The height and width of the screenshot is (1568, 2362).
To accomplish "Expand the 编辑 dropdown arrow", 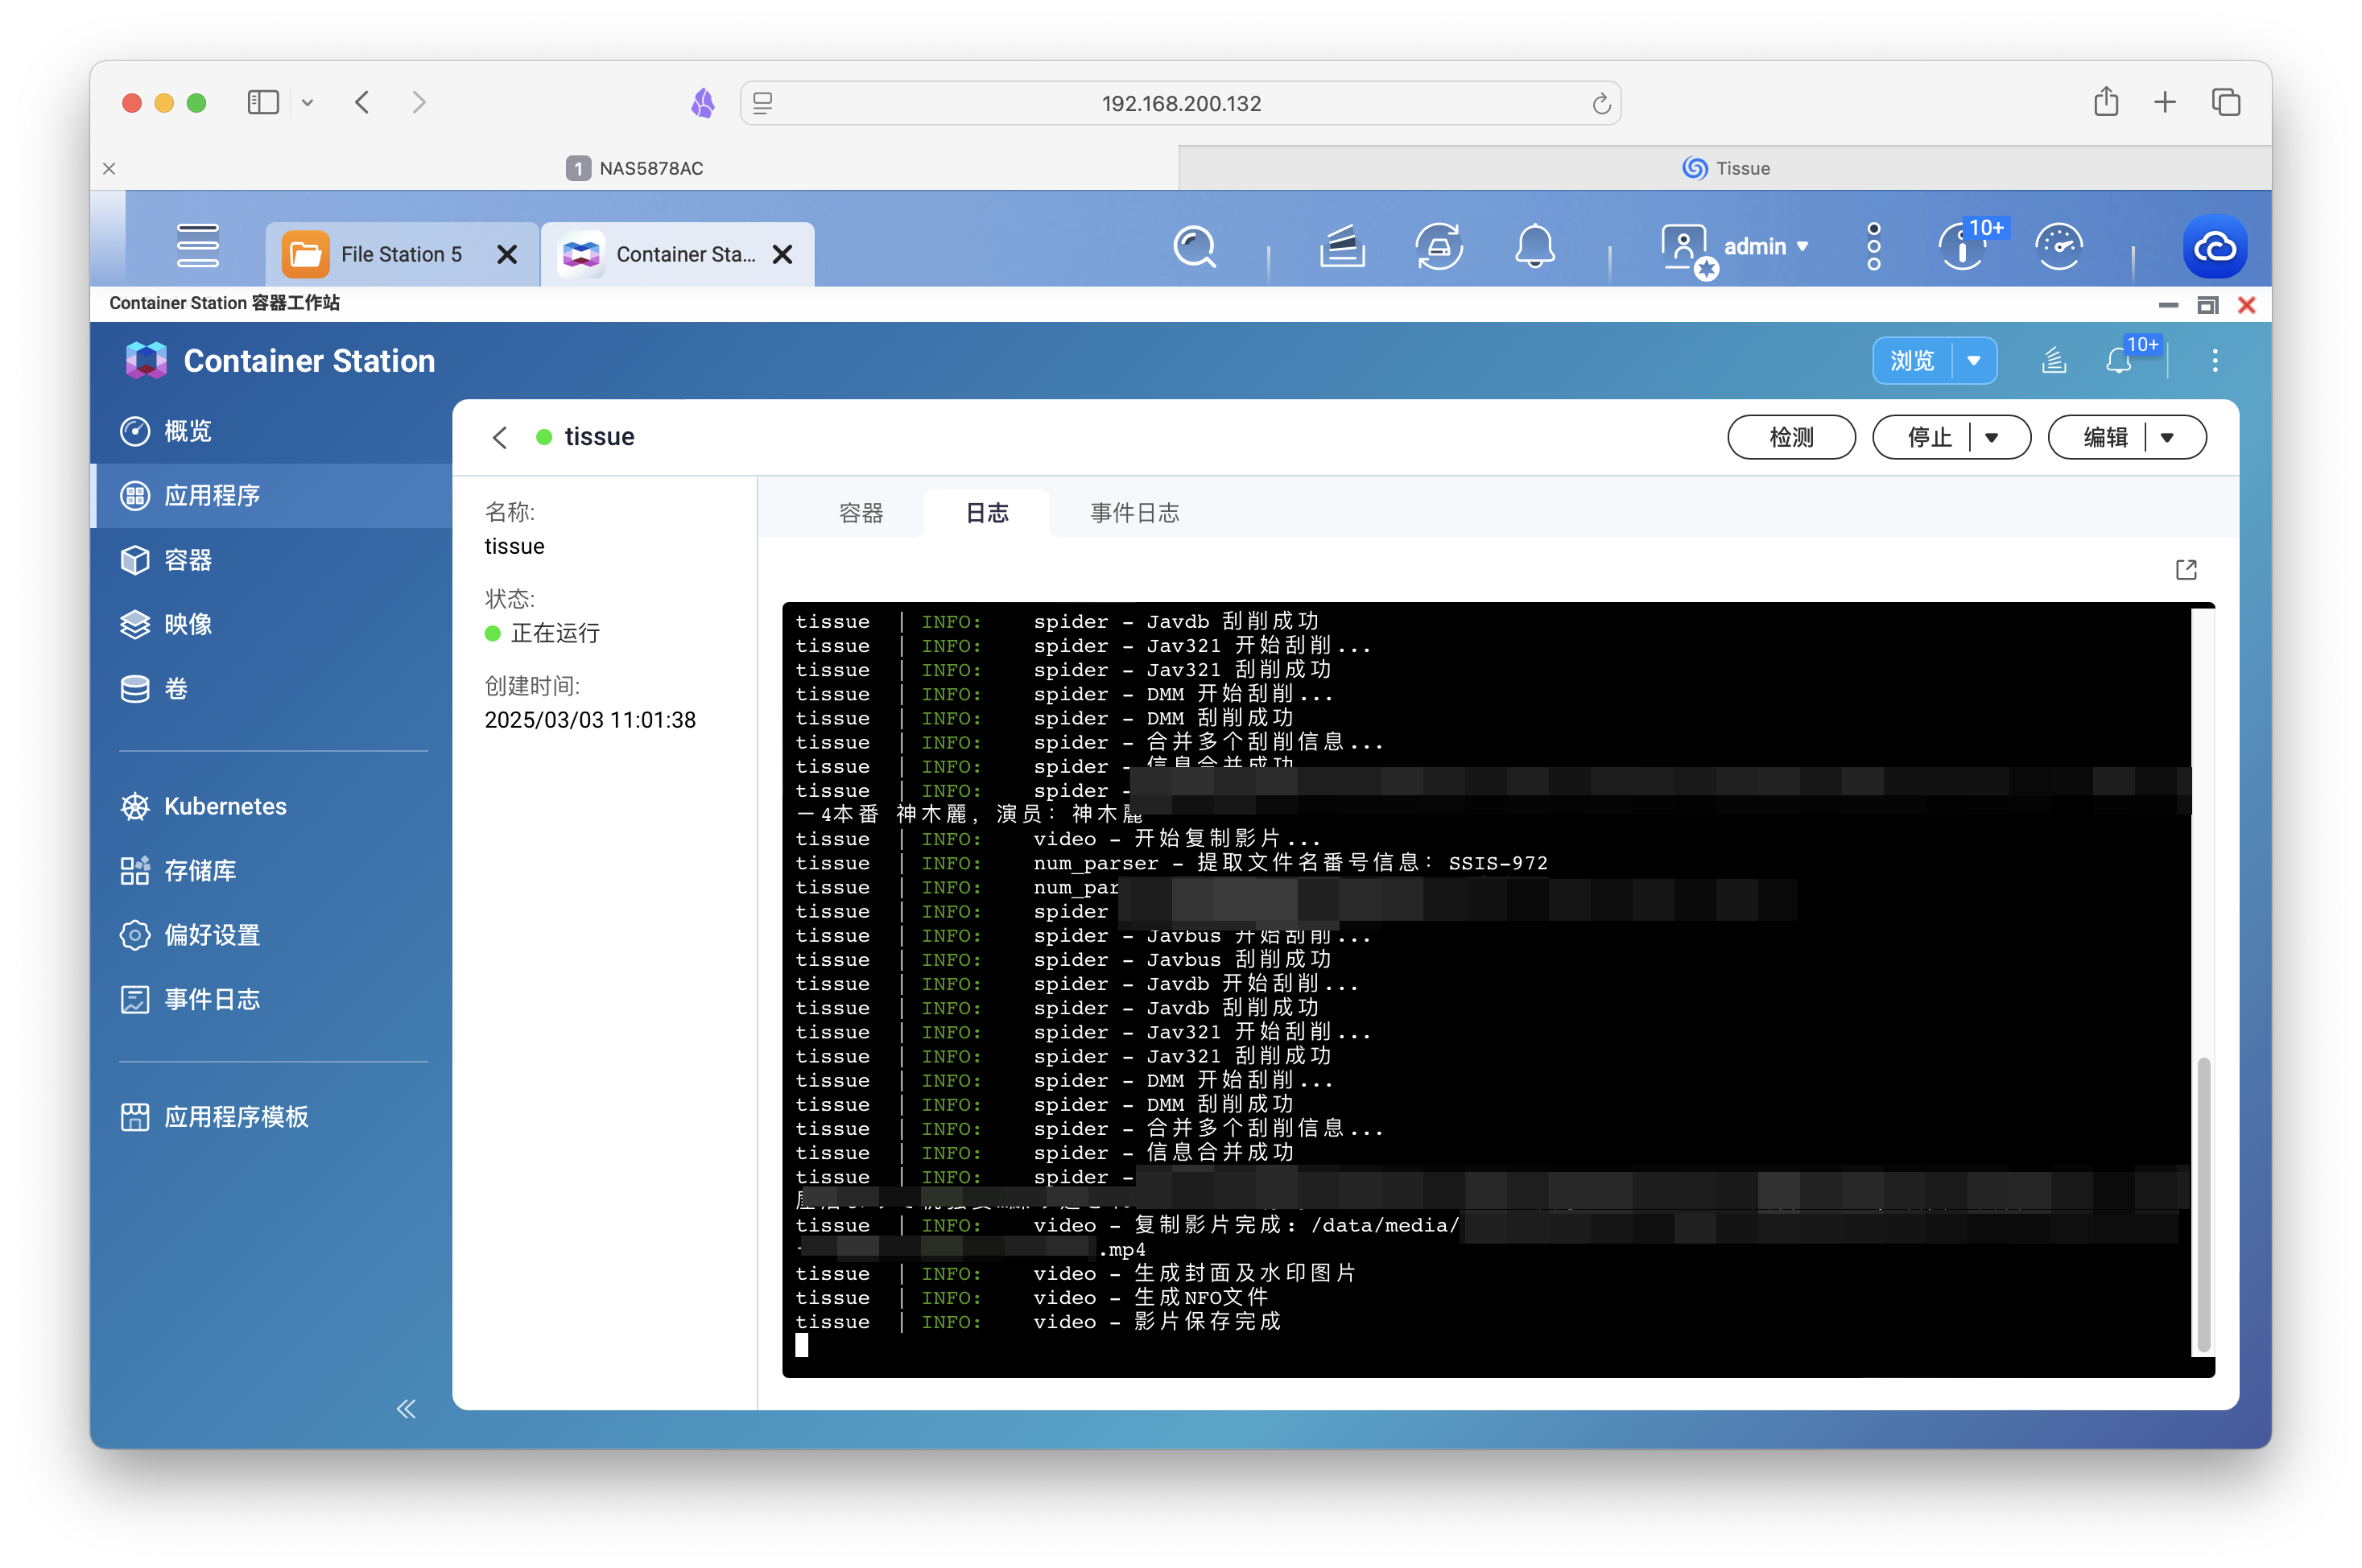I will tap(2167, 438).
